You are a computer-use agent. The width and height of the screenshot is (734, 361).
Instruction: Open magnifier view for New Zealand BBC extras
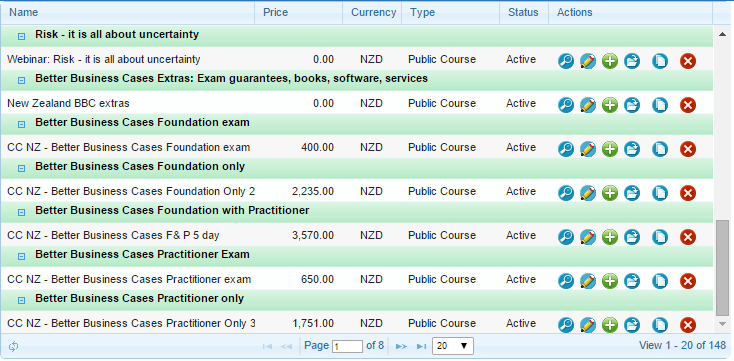[x=566, y=105]
